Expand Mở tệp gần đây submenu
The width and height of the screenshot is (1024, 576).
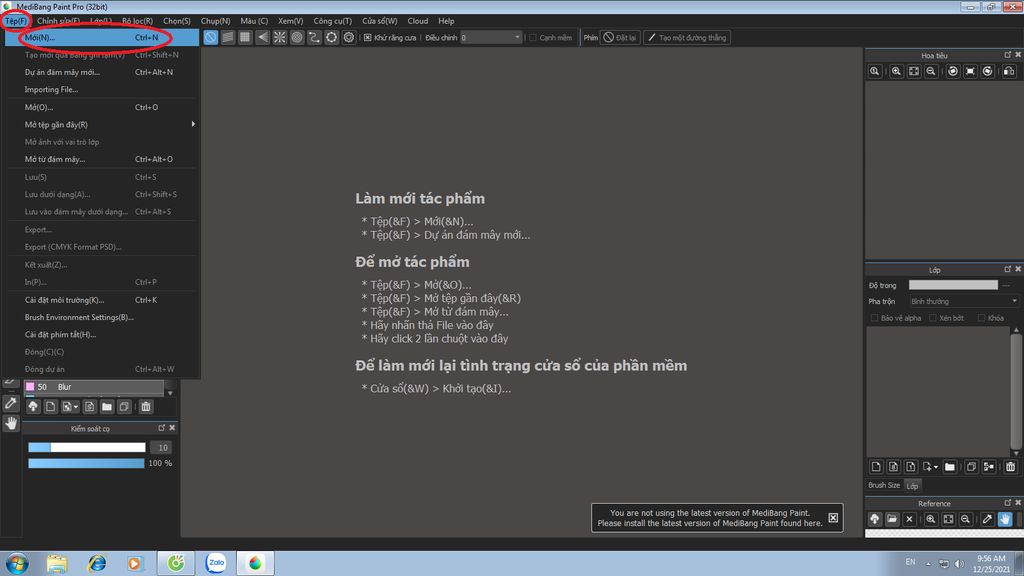click(x=101, y=124)
